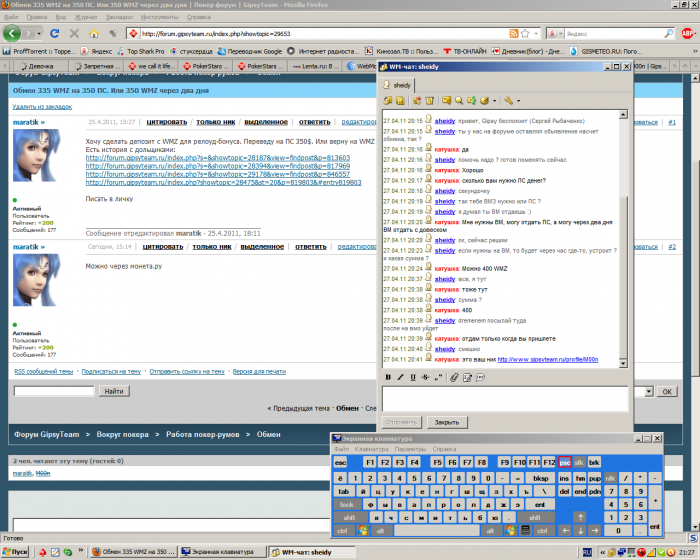
Task: Click yellow message icon in chat toolbar
Action: [x=446, y=100]
